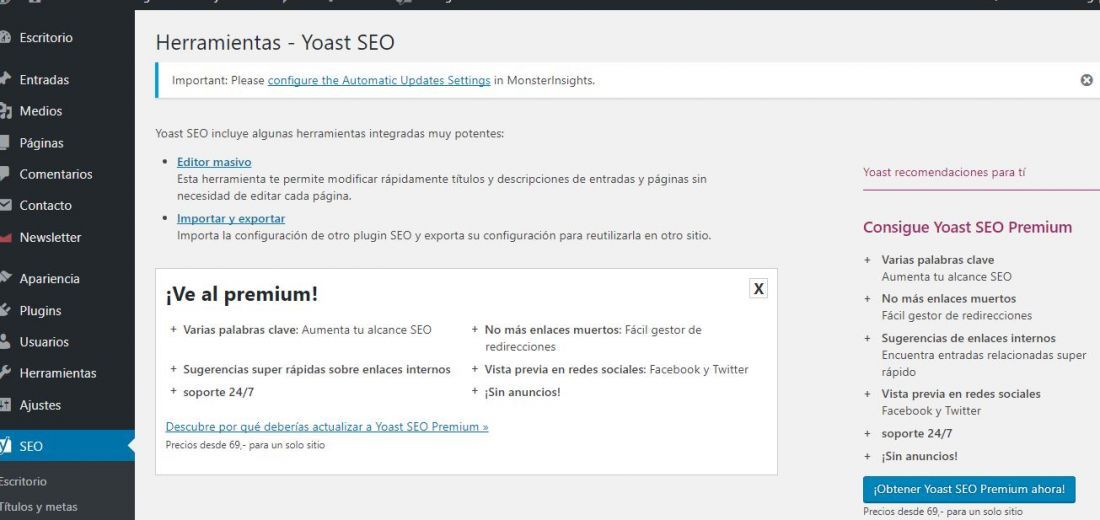
Task: Click the Plugins plug icon
Action: click(x=5, y=309)
